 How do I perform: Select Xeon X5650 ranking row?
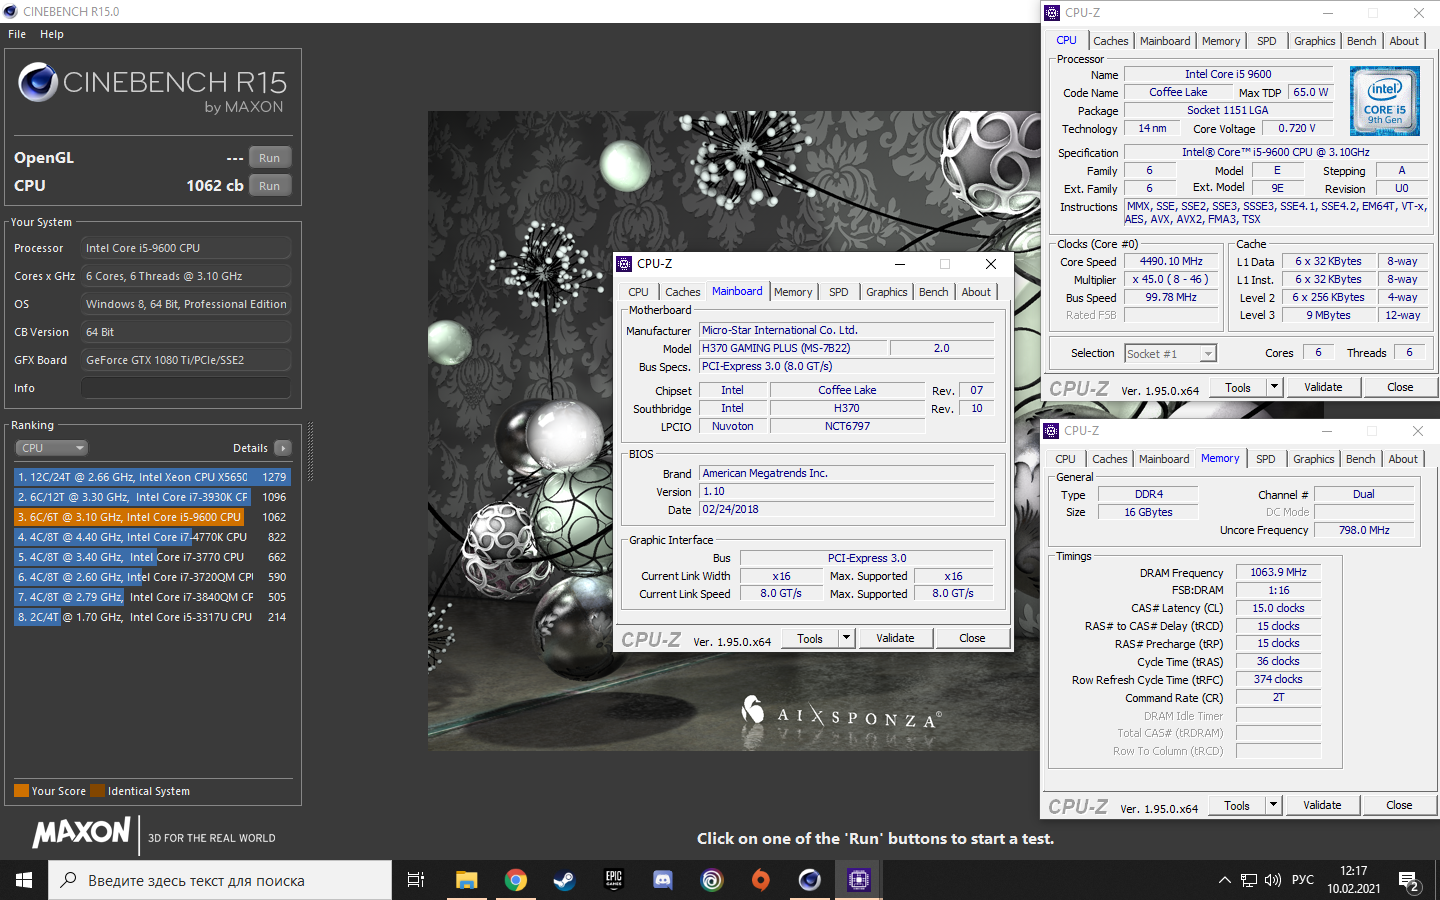(152, 477)
